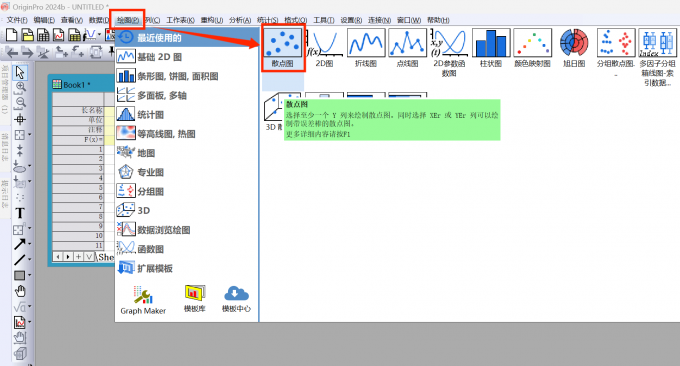The width and height of the screenshot is (680, 366).
Task: Expand the insert graph tool dropdown arrow
Action: click(x=29, y=322)
